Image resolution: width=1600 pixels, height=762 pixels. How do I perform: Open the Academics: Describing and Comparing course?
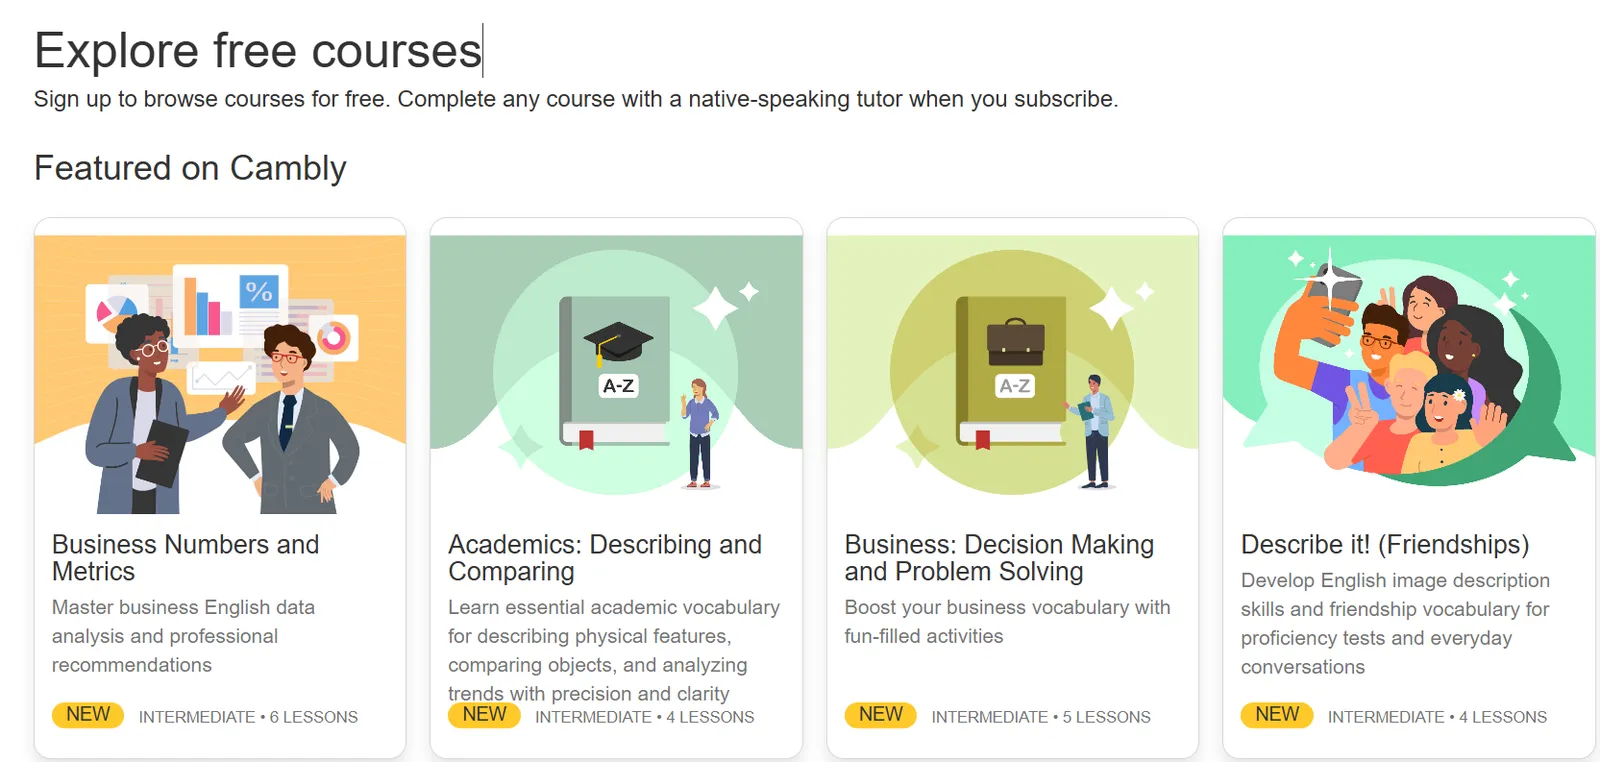pos(604,558)
